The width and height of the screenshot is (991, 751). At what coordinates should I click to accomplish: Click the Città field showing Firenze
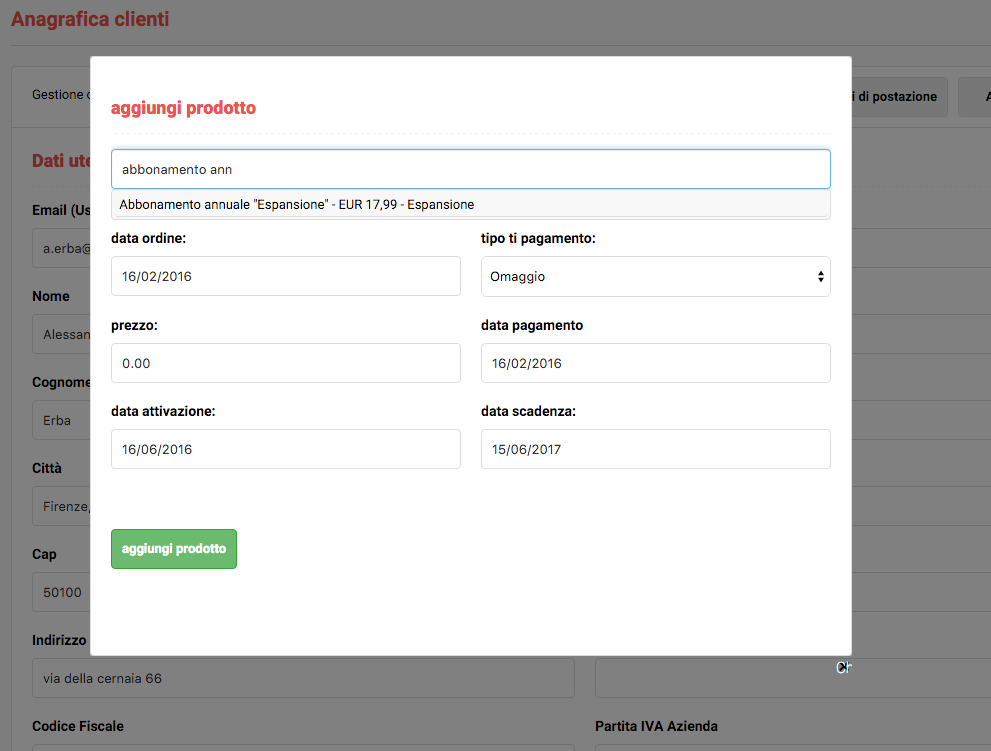[60, 506]
